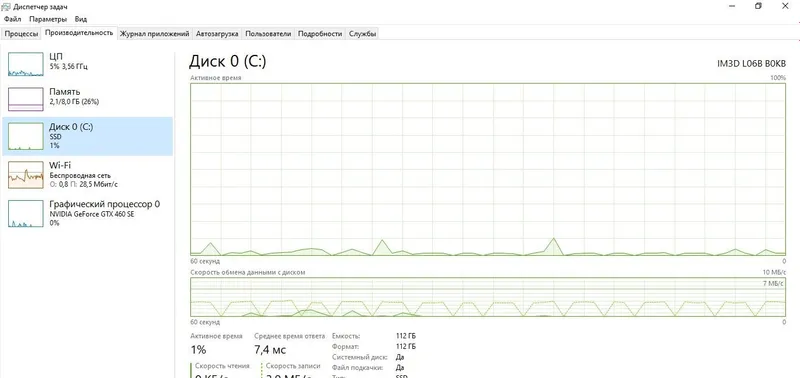The width and height of the screenshot is (800, 378).
Task: Open the Параметры menu
Action: (x=48, y=19)
